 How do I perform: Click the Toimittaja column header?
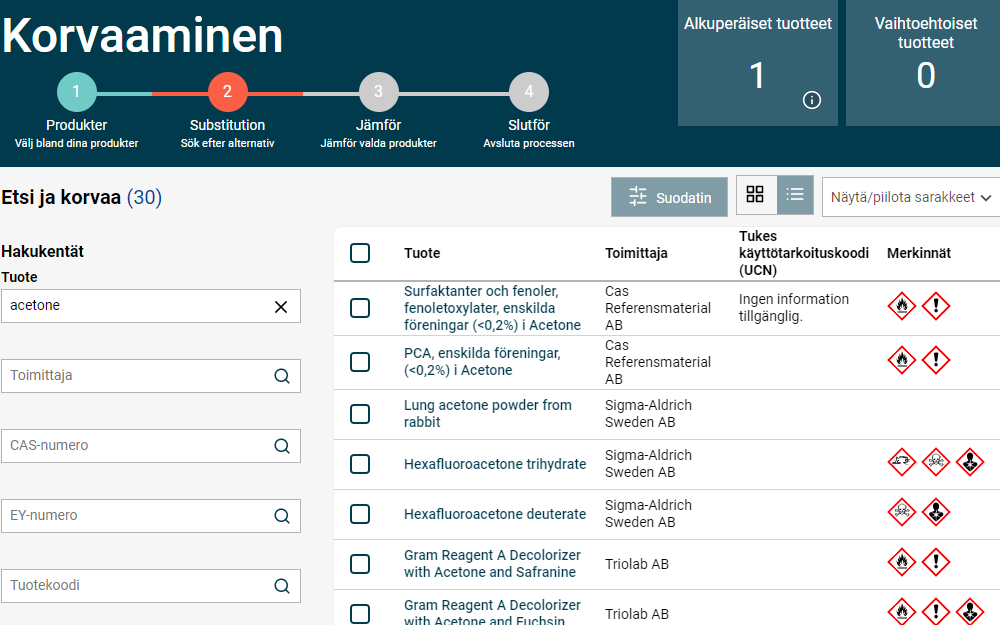point(636,253)
